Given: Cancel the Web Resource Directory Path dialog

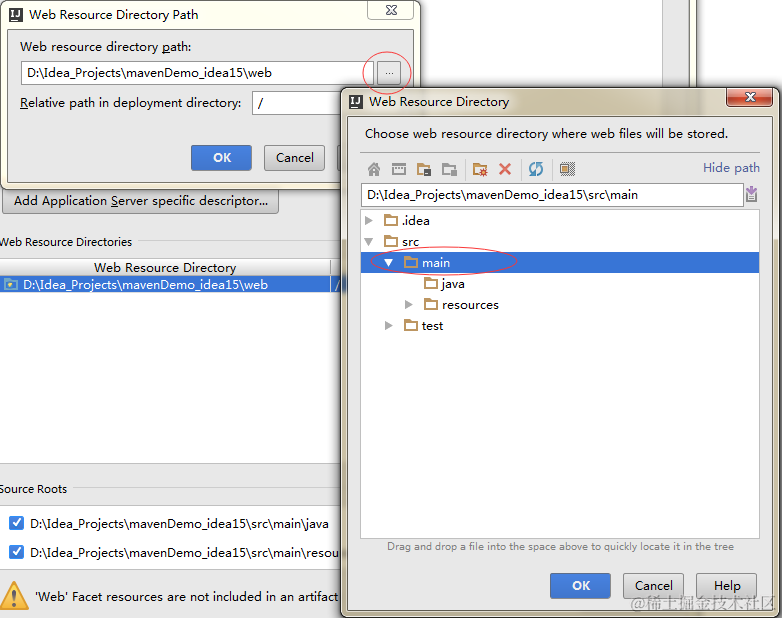Looking at the screenshot, I should (294, 158).
